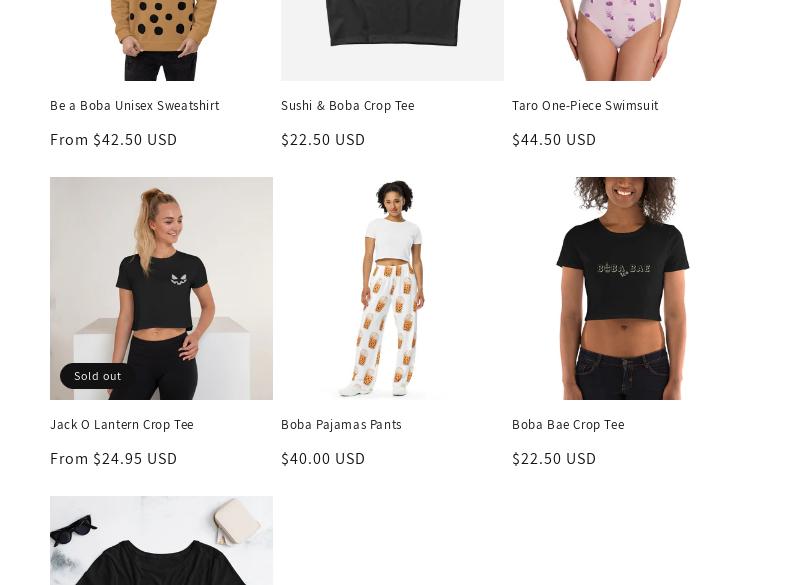This screenshot has height=585, width=785.
Task: Click the black crop tee flat-lay image
Action: (x=392, y=40)
